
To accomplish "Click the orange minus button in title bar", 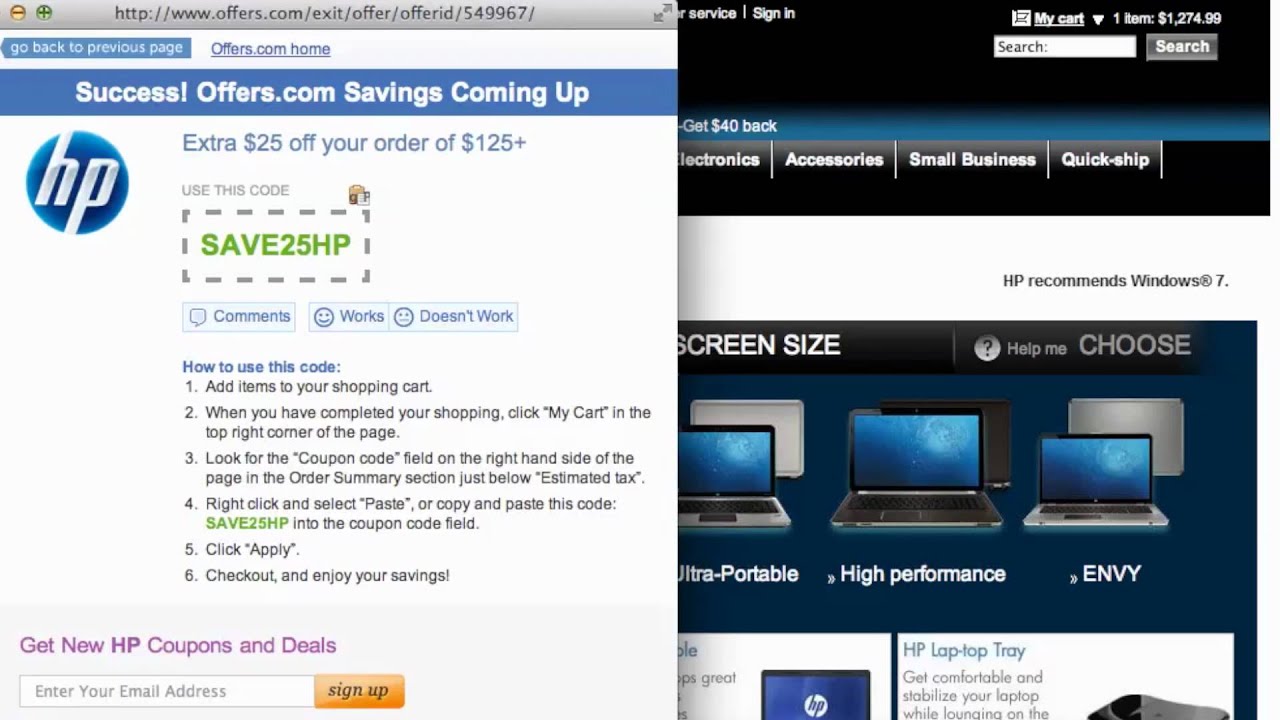I will 17,13.
